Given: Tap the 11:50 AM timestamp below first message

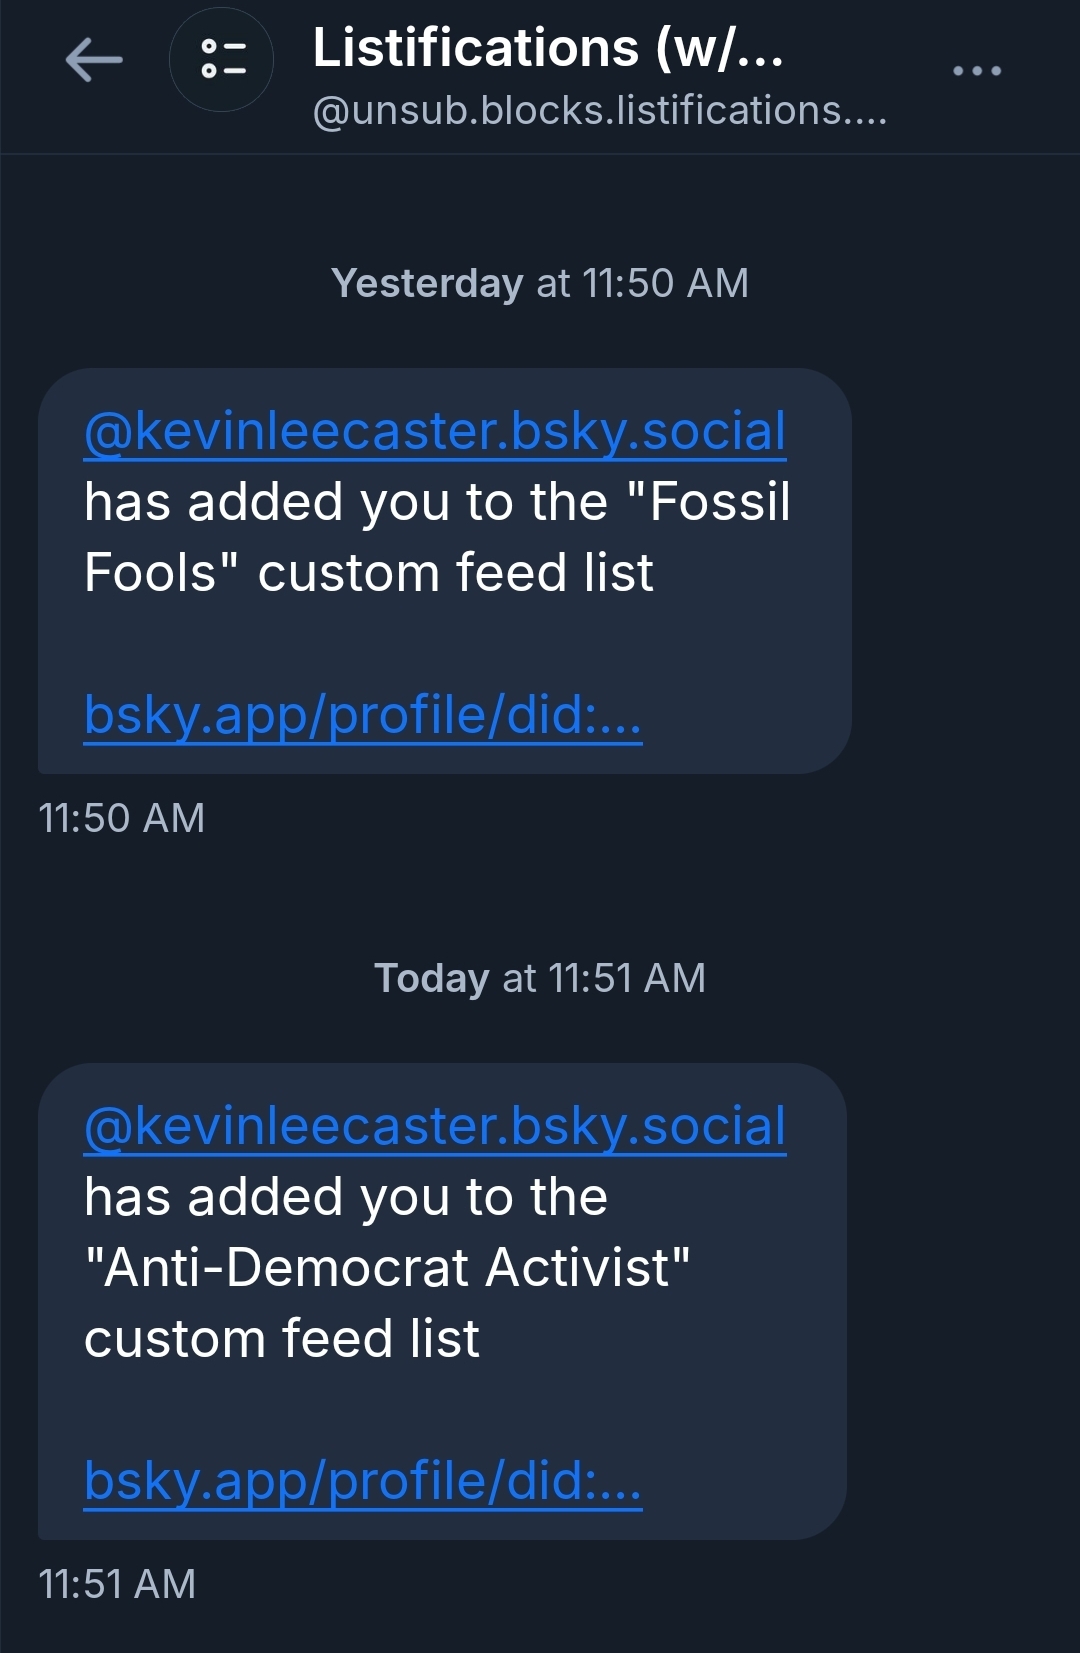Looking at the screenshot, I should 121,818.
